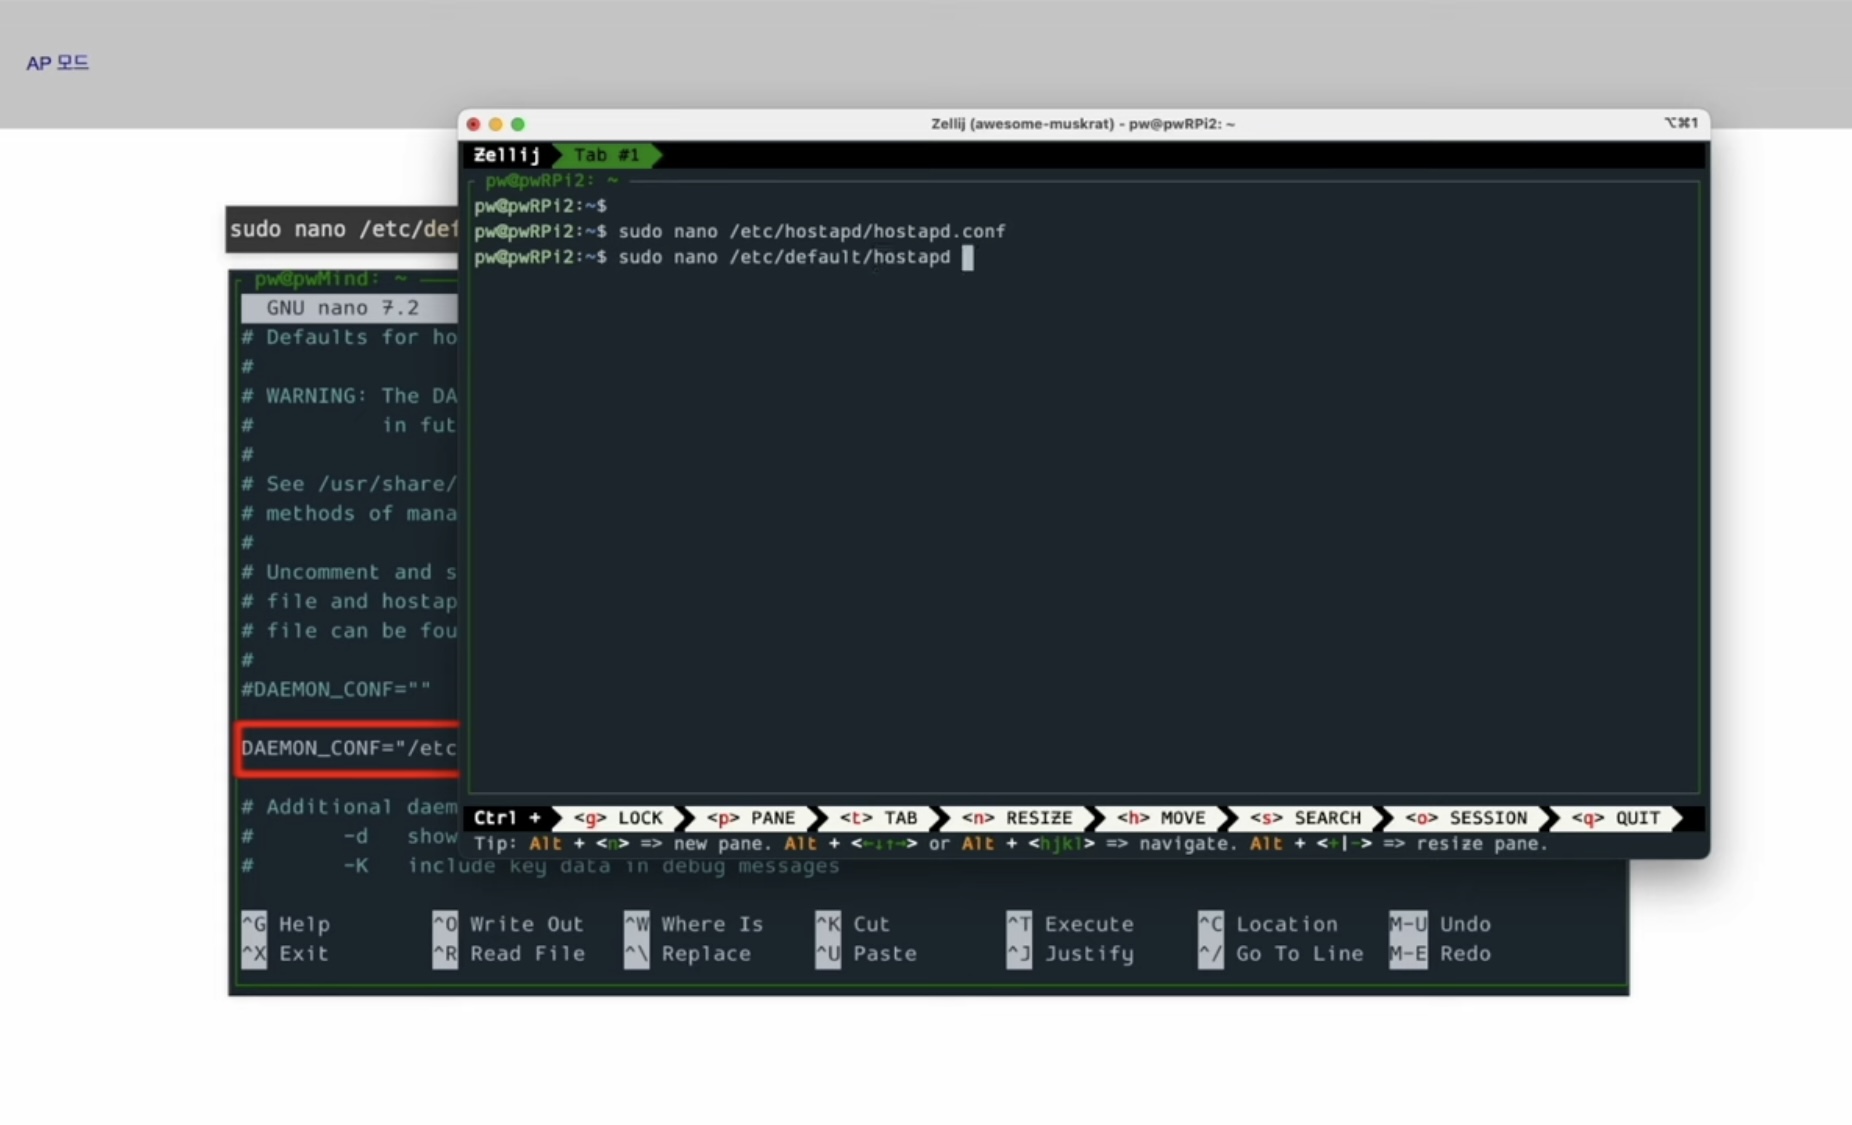Click the TAB mode item in Zellij status bar

[x=879, y=818]
